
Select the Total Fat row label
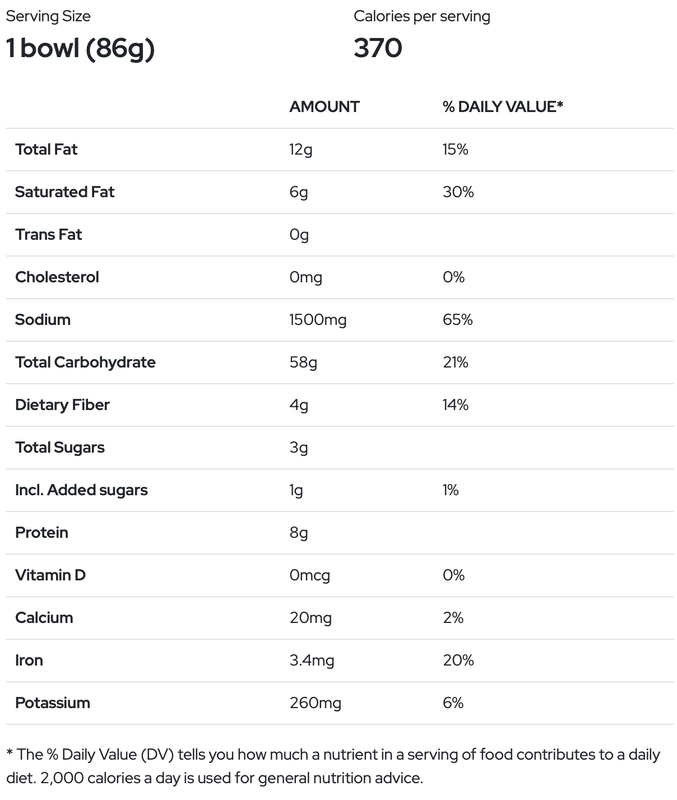click(46, 149)
